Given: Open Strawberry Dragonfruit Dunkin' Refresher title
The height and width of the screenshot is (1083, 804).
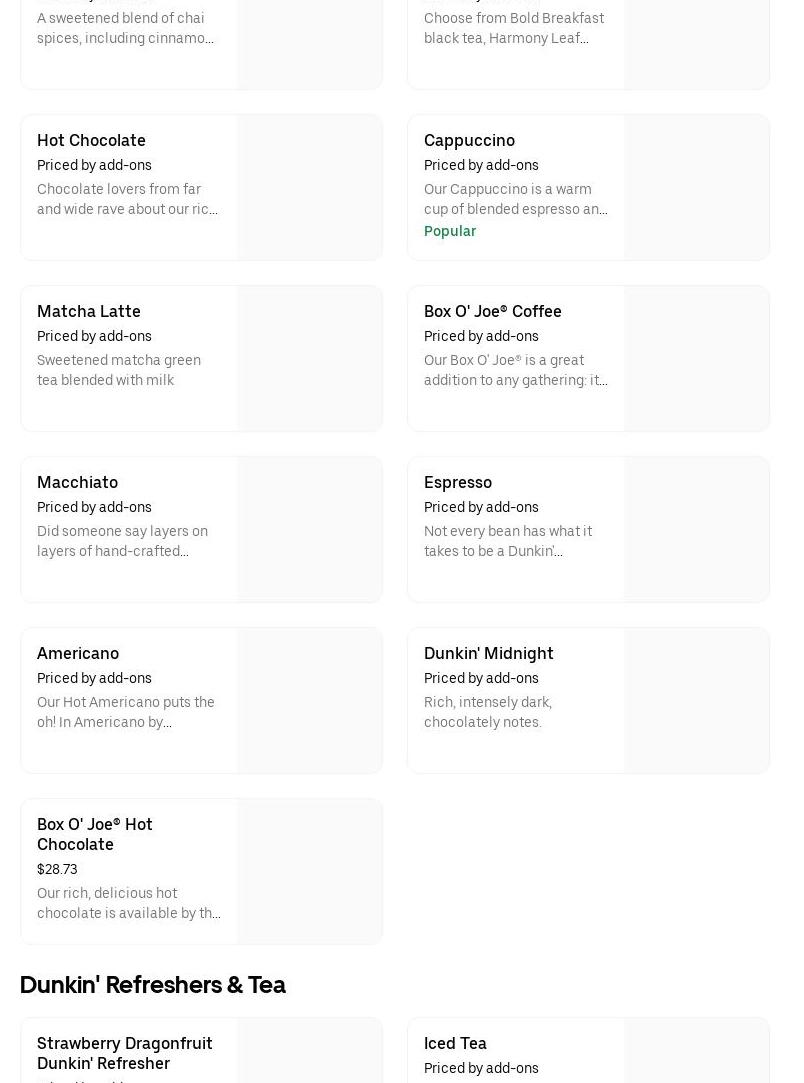Looking at the screenshot, I should [x=124, y=1053].
